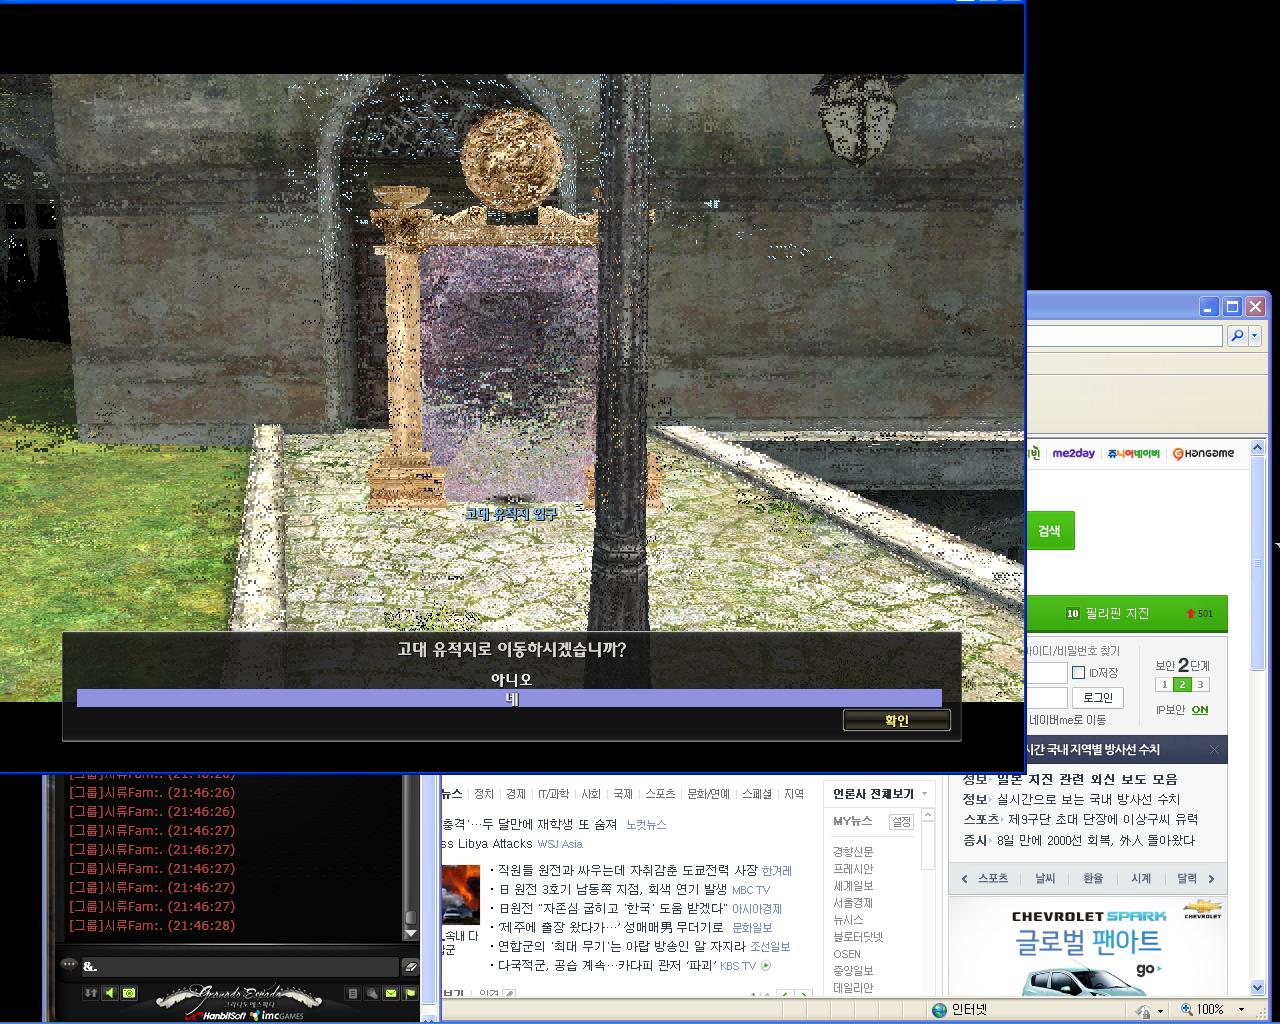Viewport: 1280px width, 1024px height.
Task: Open chat options speech bubble icon
Action: click(x=68, y=965)
